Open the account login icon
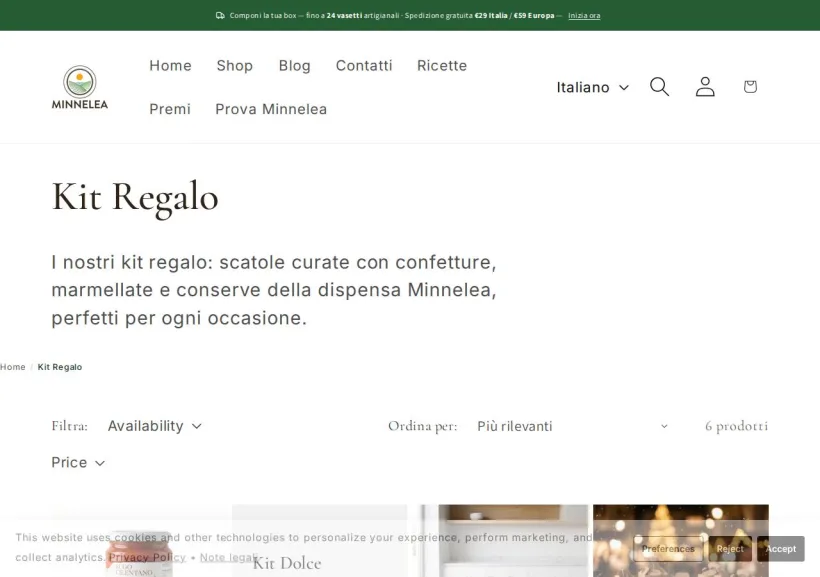Viewport: 820px width, 577px height. click(x=704, y=87)
